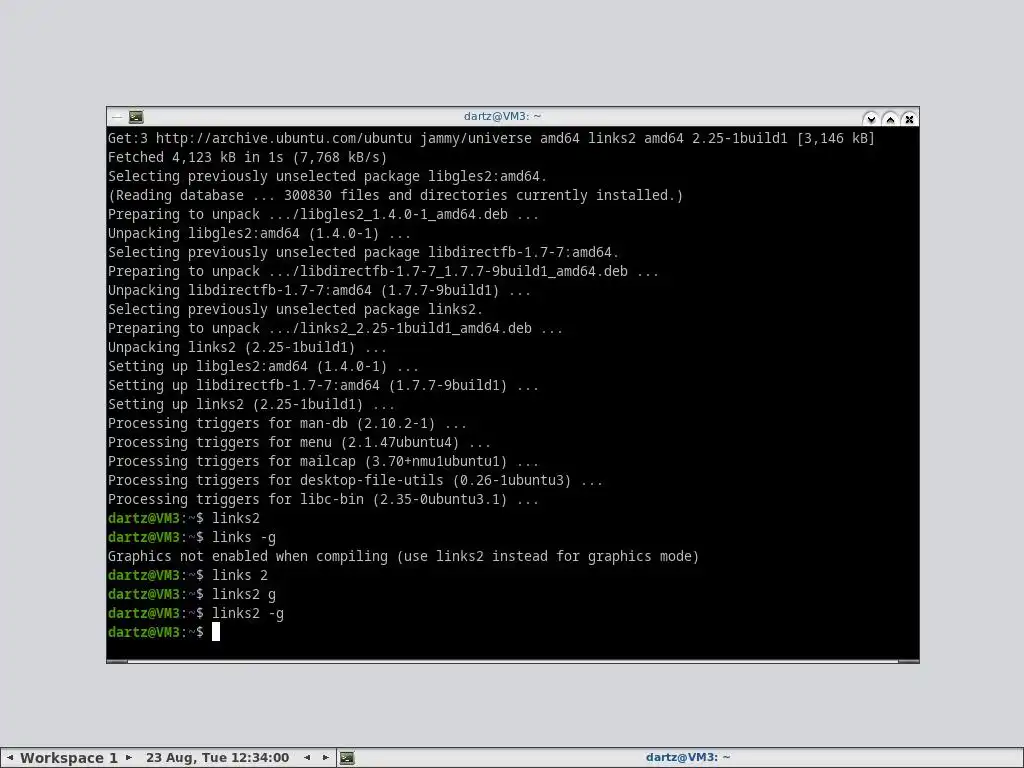Click 'Setting up libdirectfb-1.7-7:amd64' line
Screen dimensions: 1024x768
(x=323, y=385)
